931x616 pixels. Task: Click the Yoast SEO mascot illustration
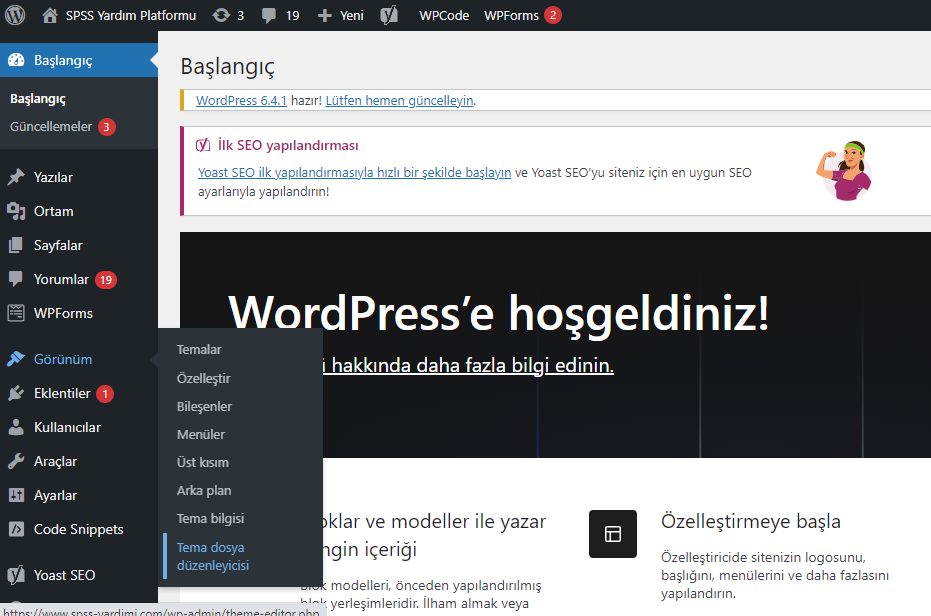click(x=844, y=171)
